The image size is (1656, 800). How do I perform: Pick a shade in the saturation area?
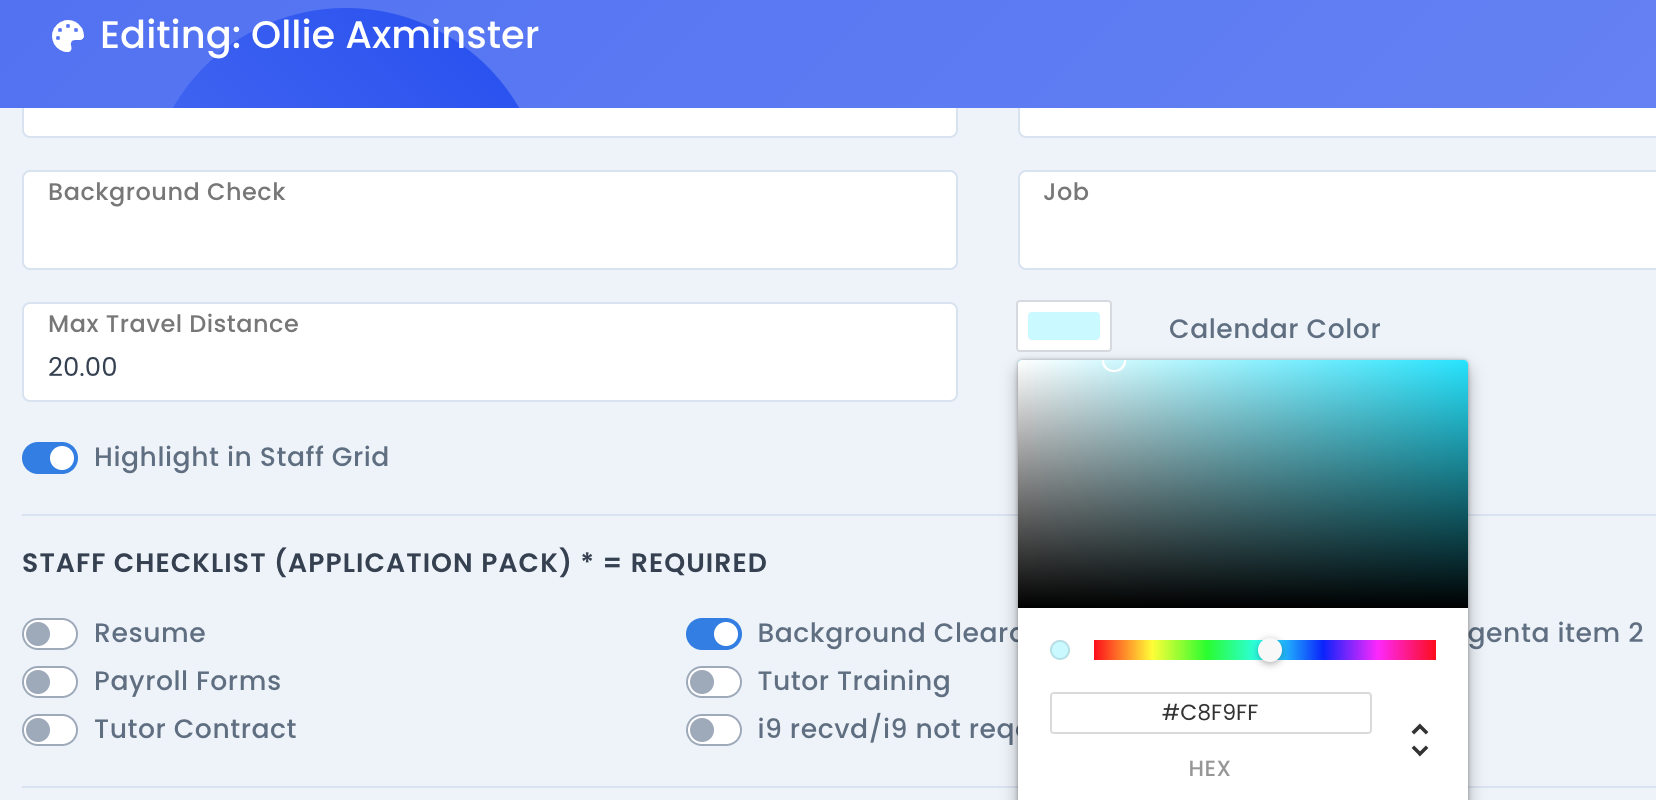coord(1243,484)
